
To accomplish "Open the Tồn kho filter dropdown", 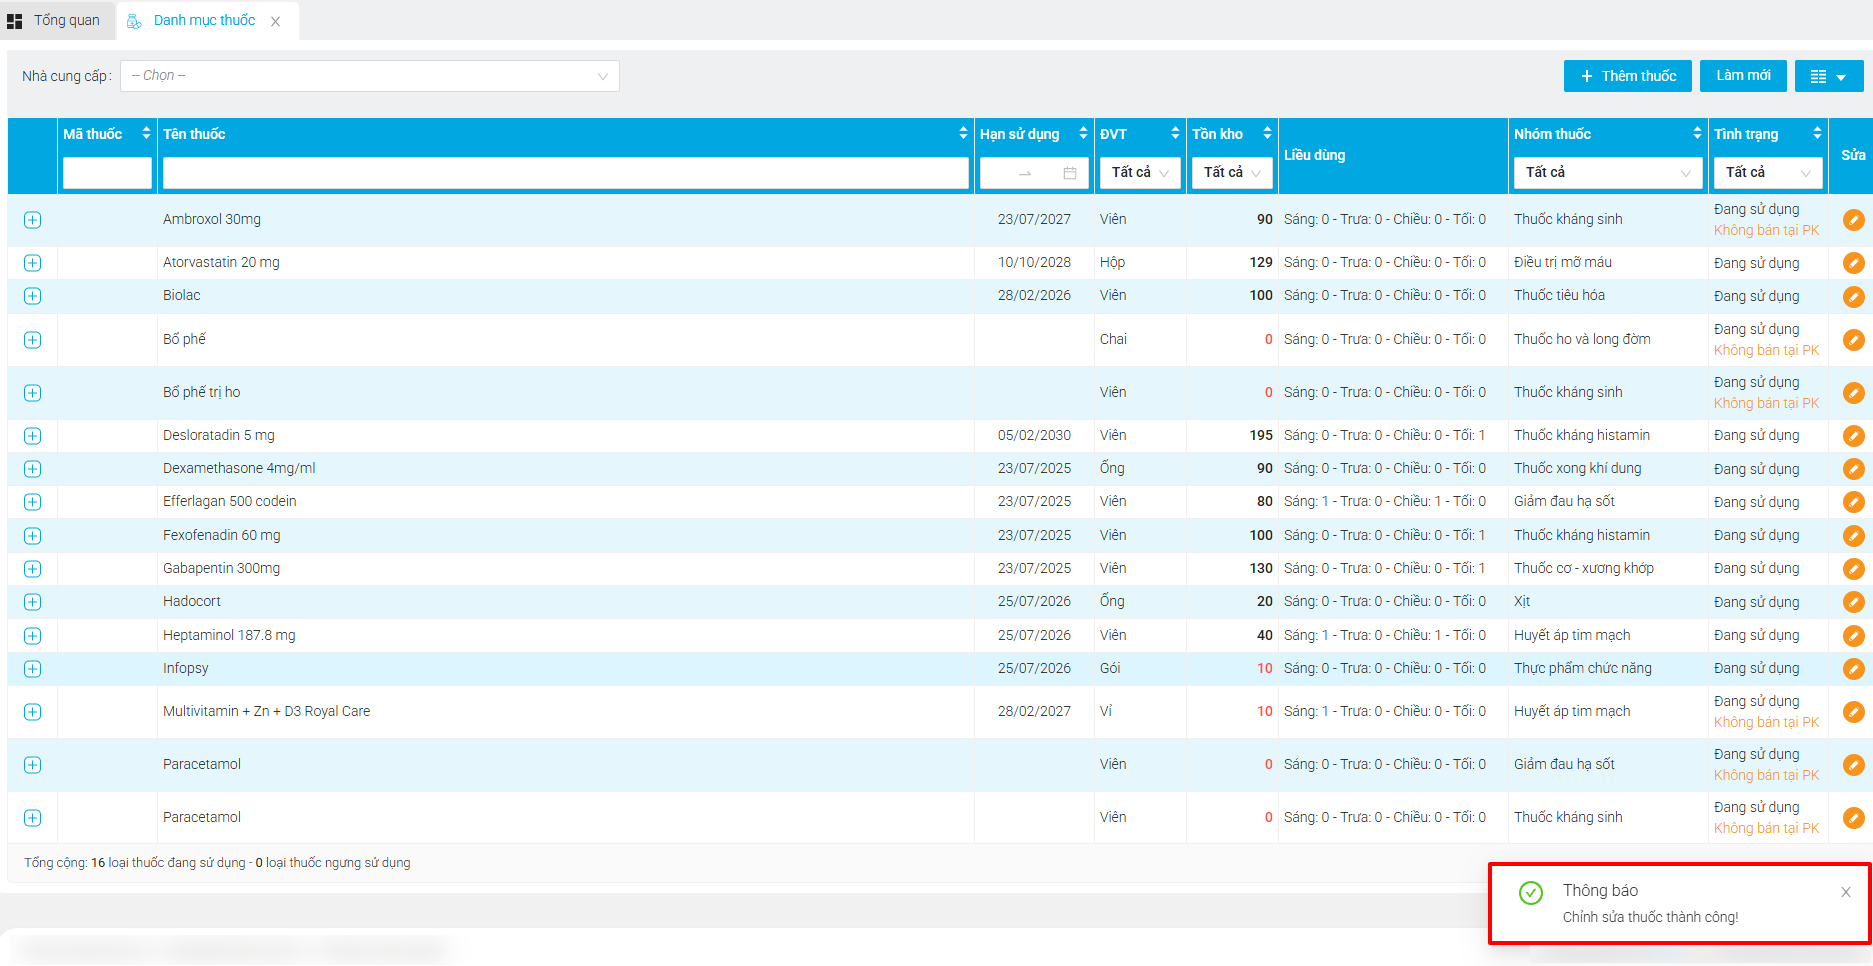I will click(x=1232, y=173).
